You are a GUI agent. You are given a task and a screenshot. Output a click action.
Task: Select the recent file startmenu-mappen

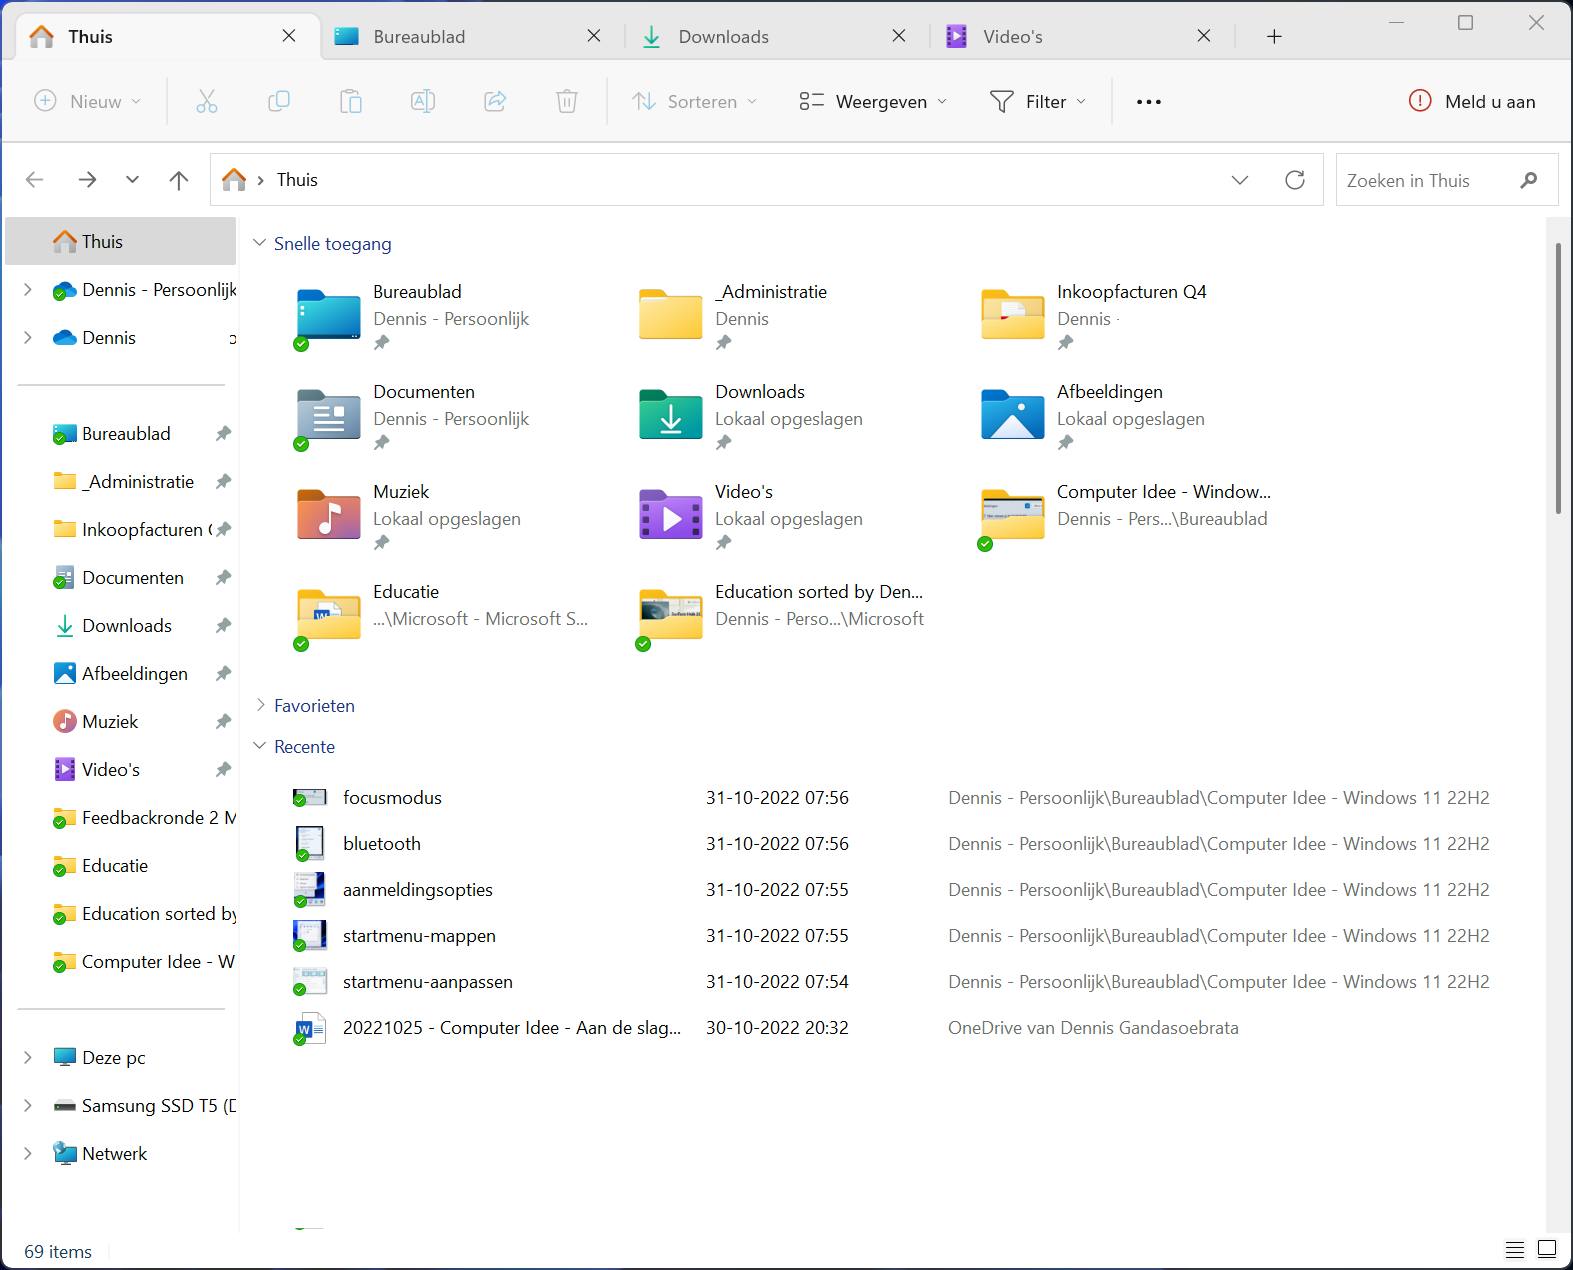(890, 936)
